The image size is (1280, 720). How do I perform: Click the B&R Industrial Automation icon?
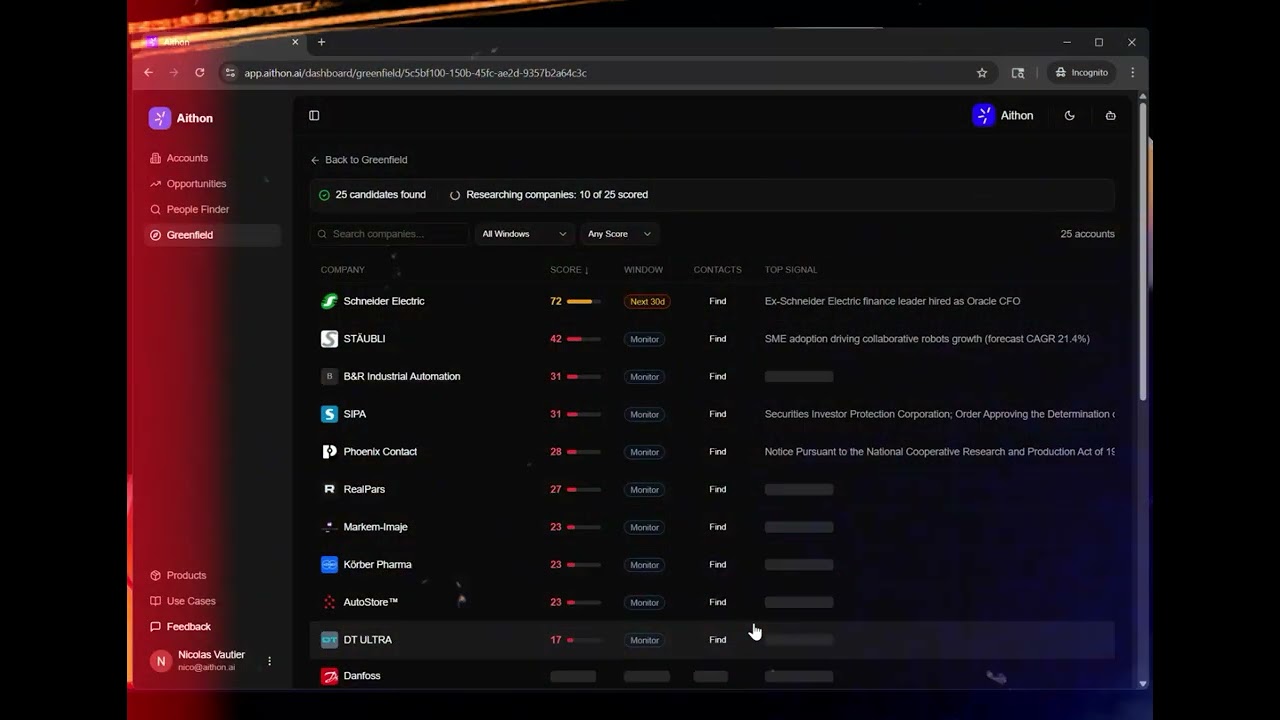tap(329, 377)
